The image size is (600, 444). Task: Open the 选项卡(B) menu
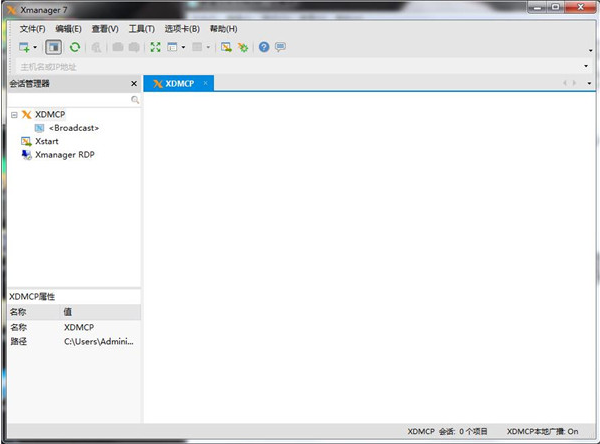coord(182,29)
